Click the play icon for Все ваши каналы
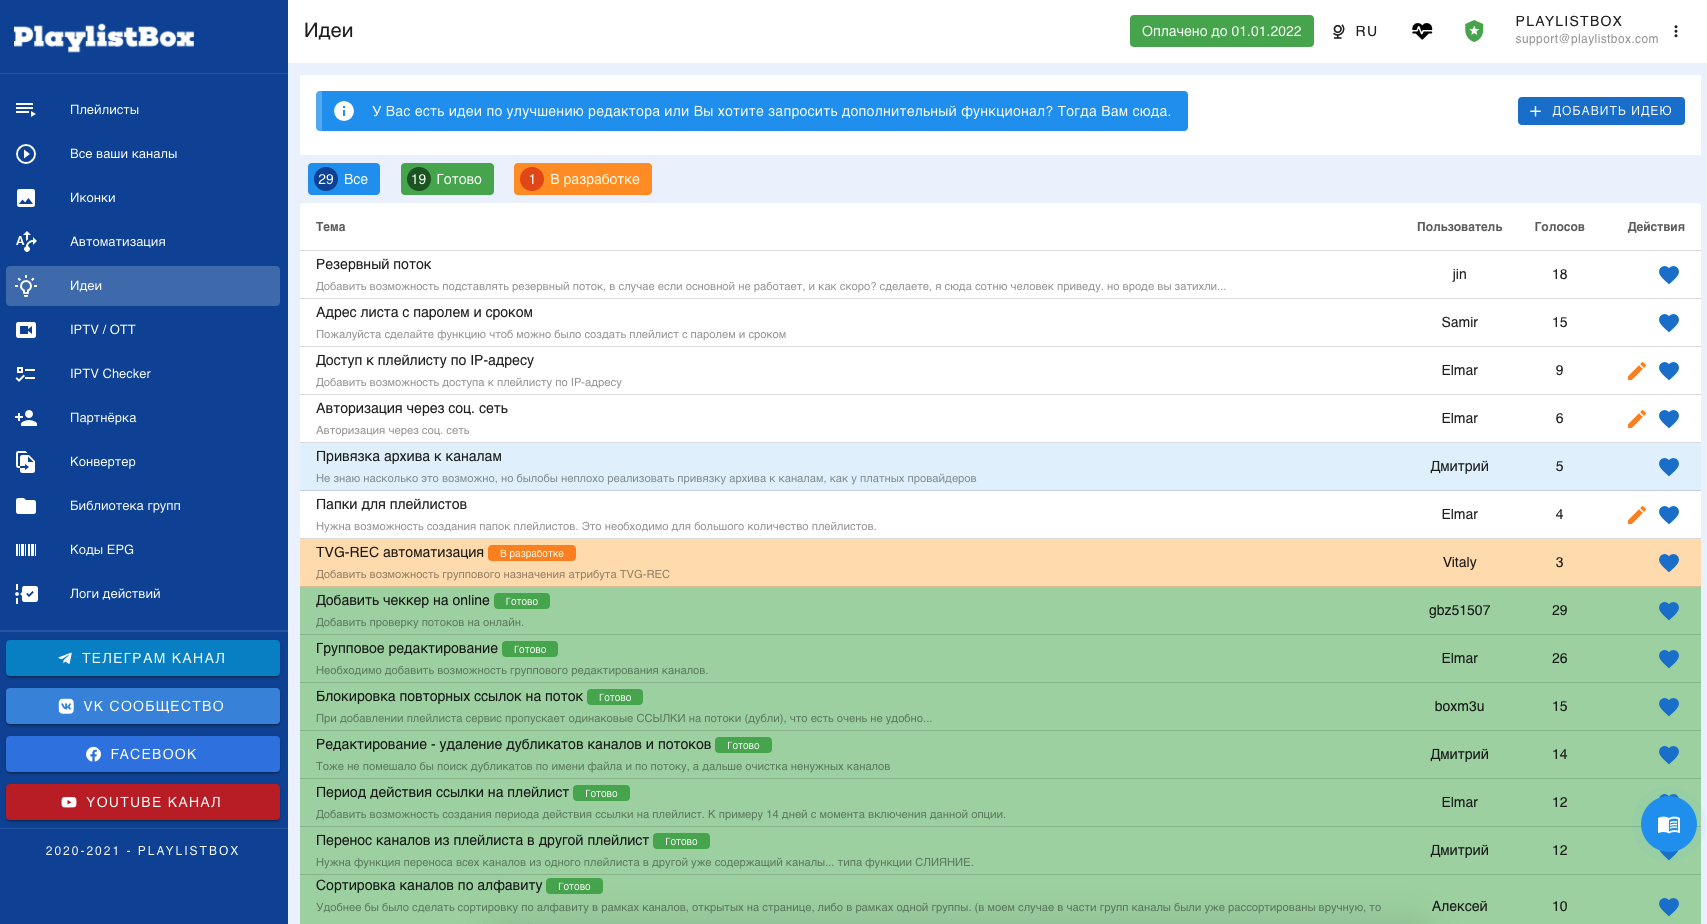This screenshot has width=1707, height=924. click(26, 154)
